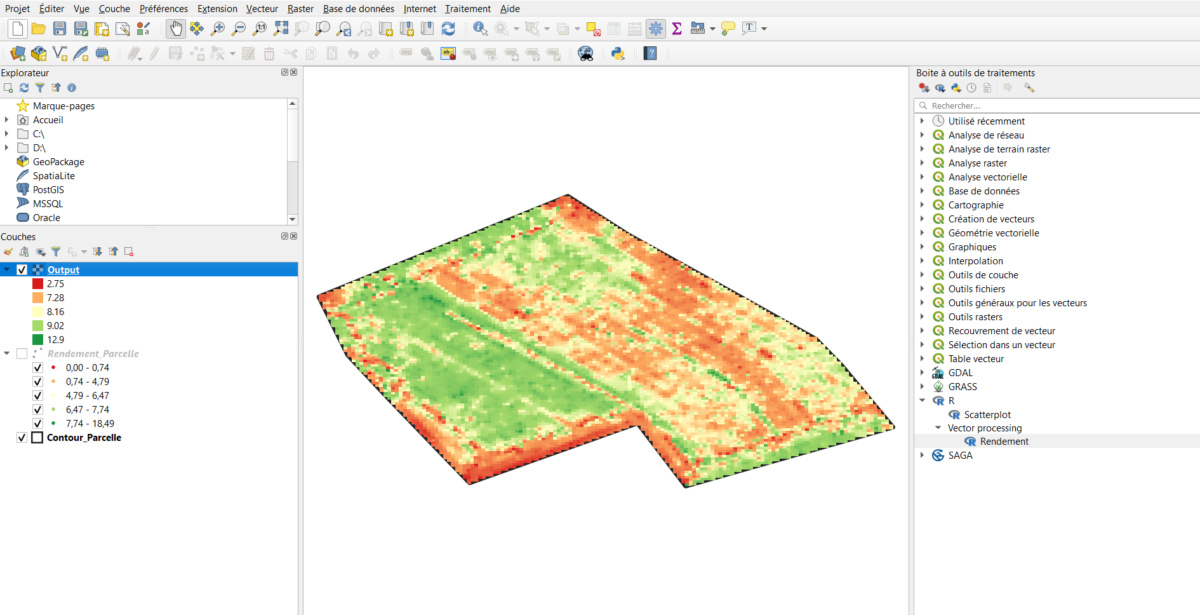Open the Traitement menu
The image size is (1200, 615).
click(468, 8)
